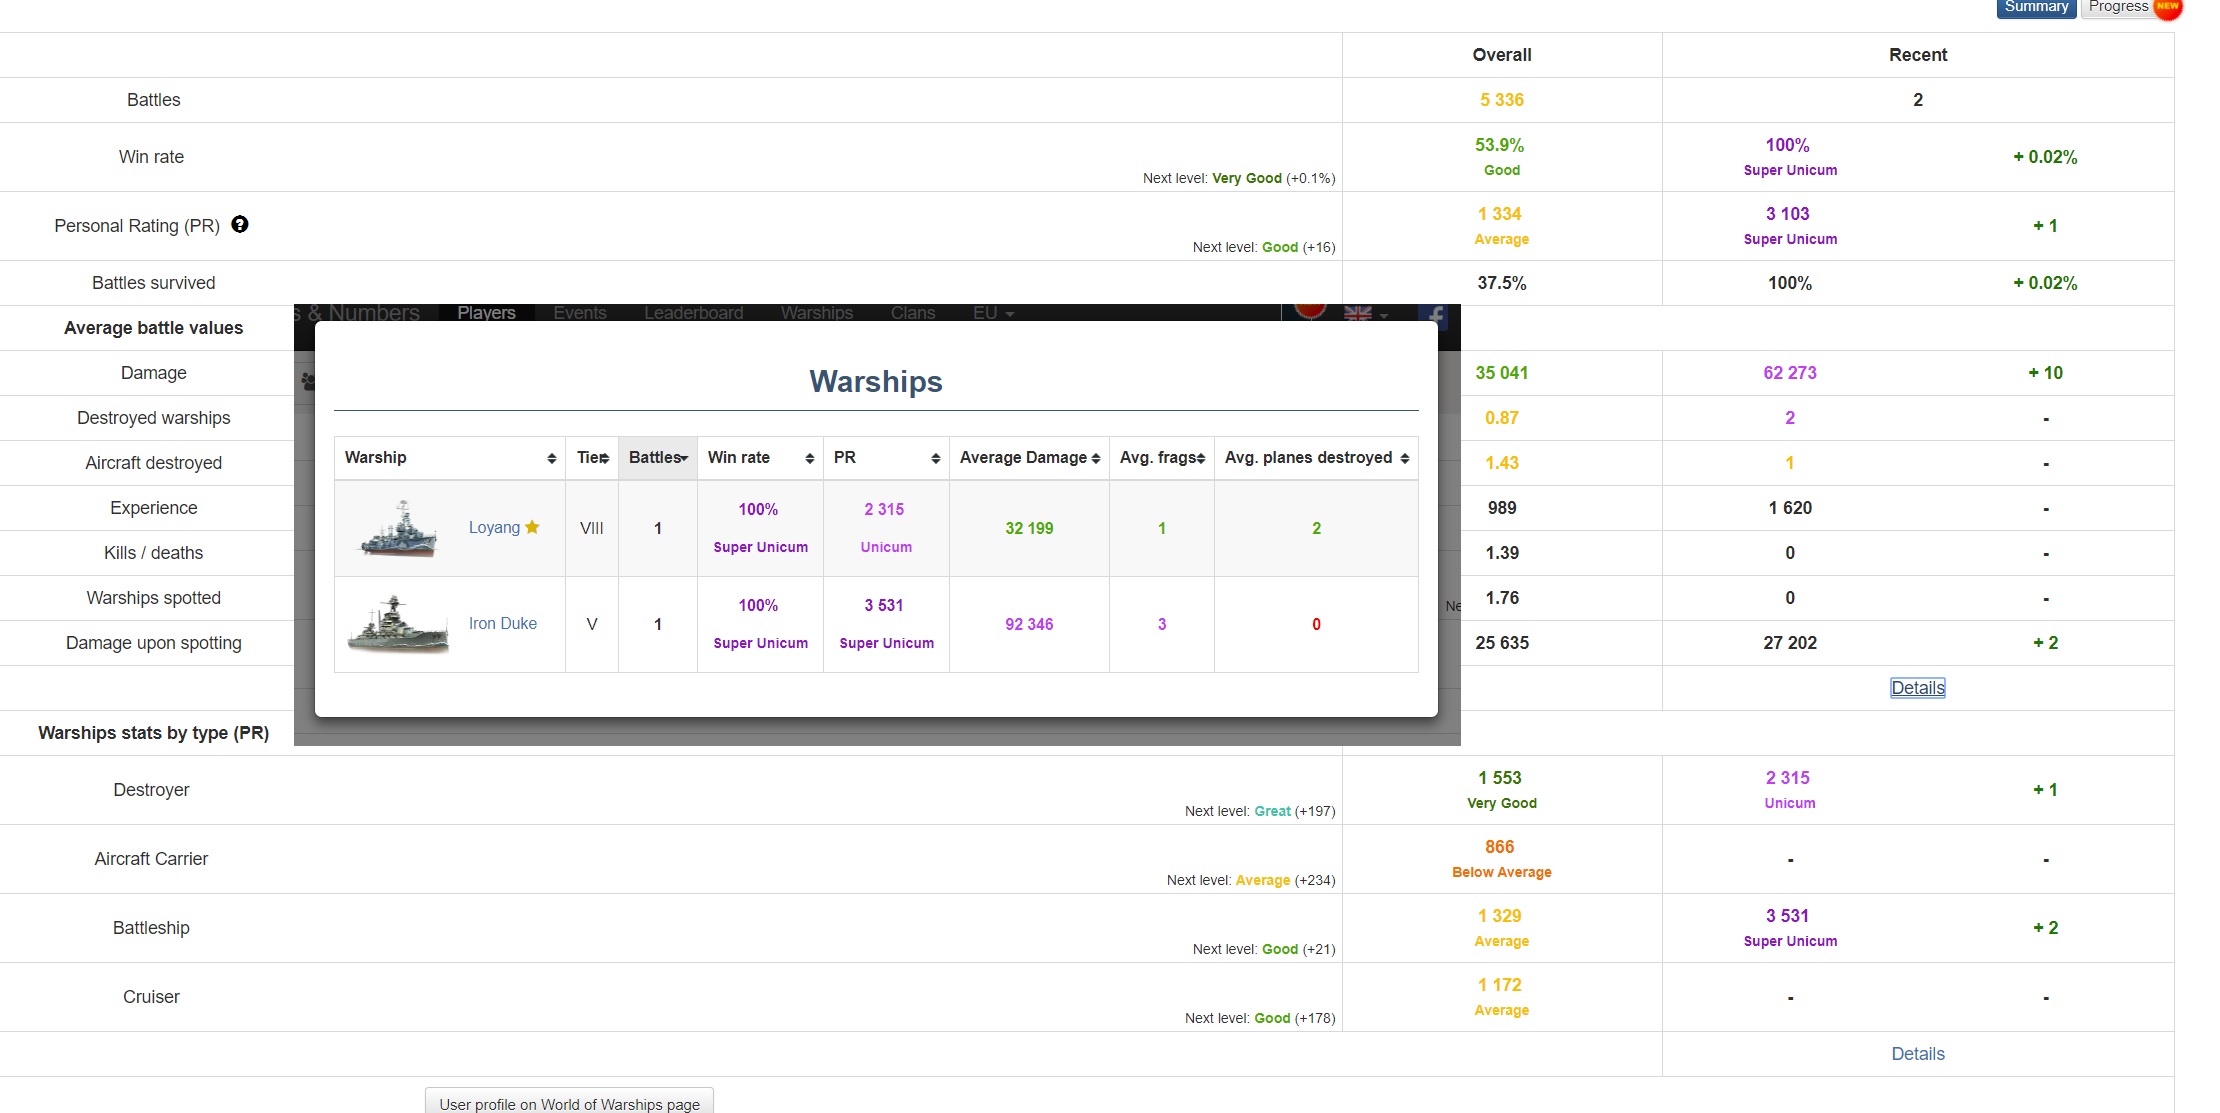Image resolution: width=2220 pixels, height=1113 pixels.
Task: Sort by Average Damage column
Action: 1028,458
